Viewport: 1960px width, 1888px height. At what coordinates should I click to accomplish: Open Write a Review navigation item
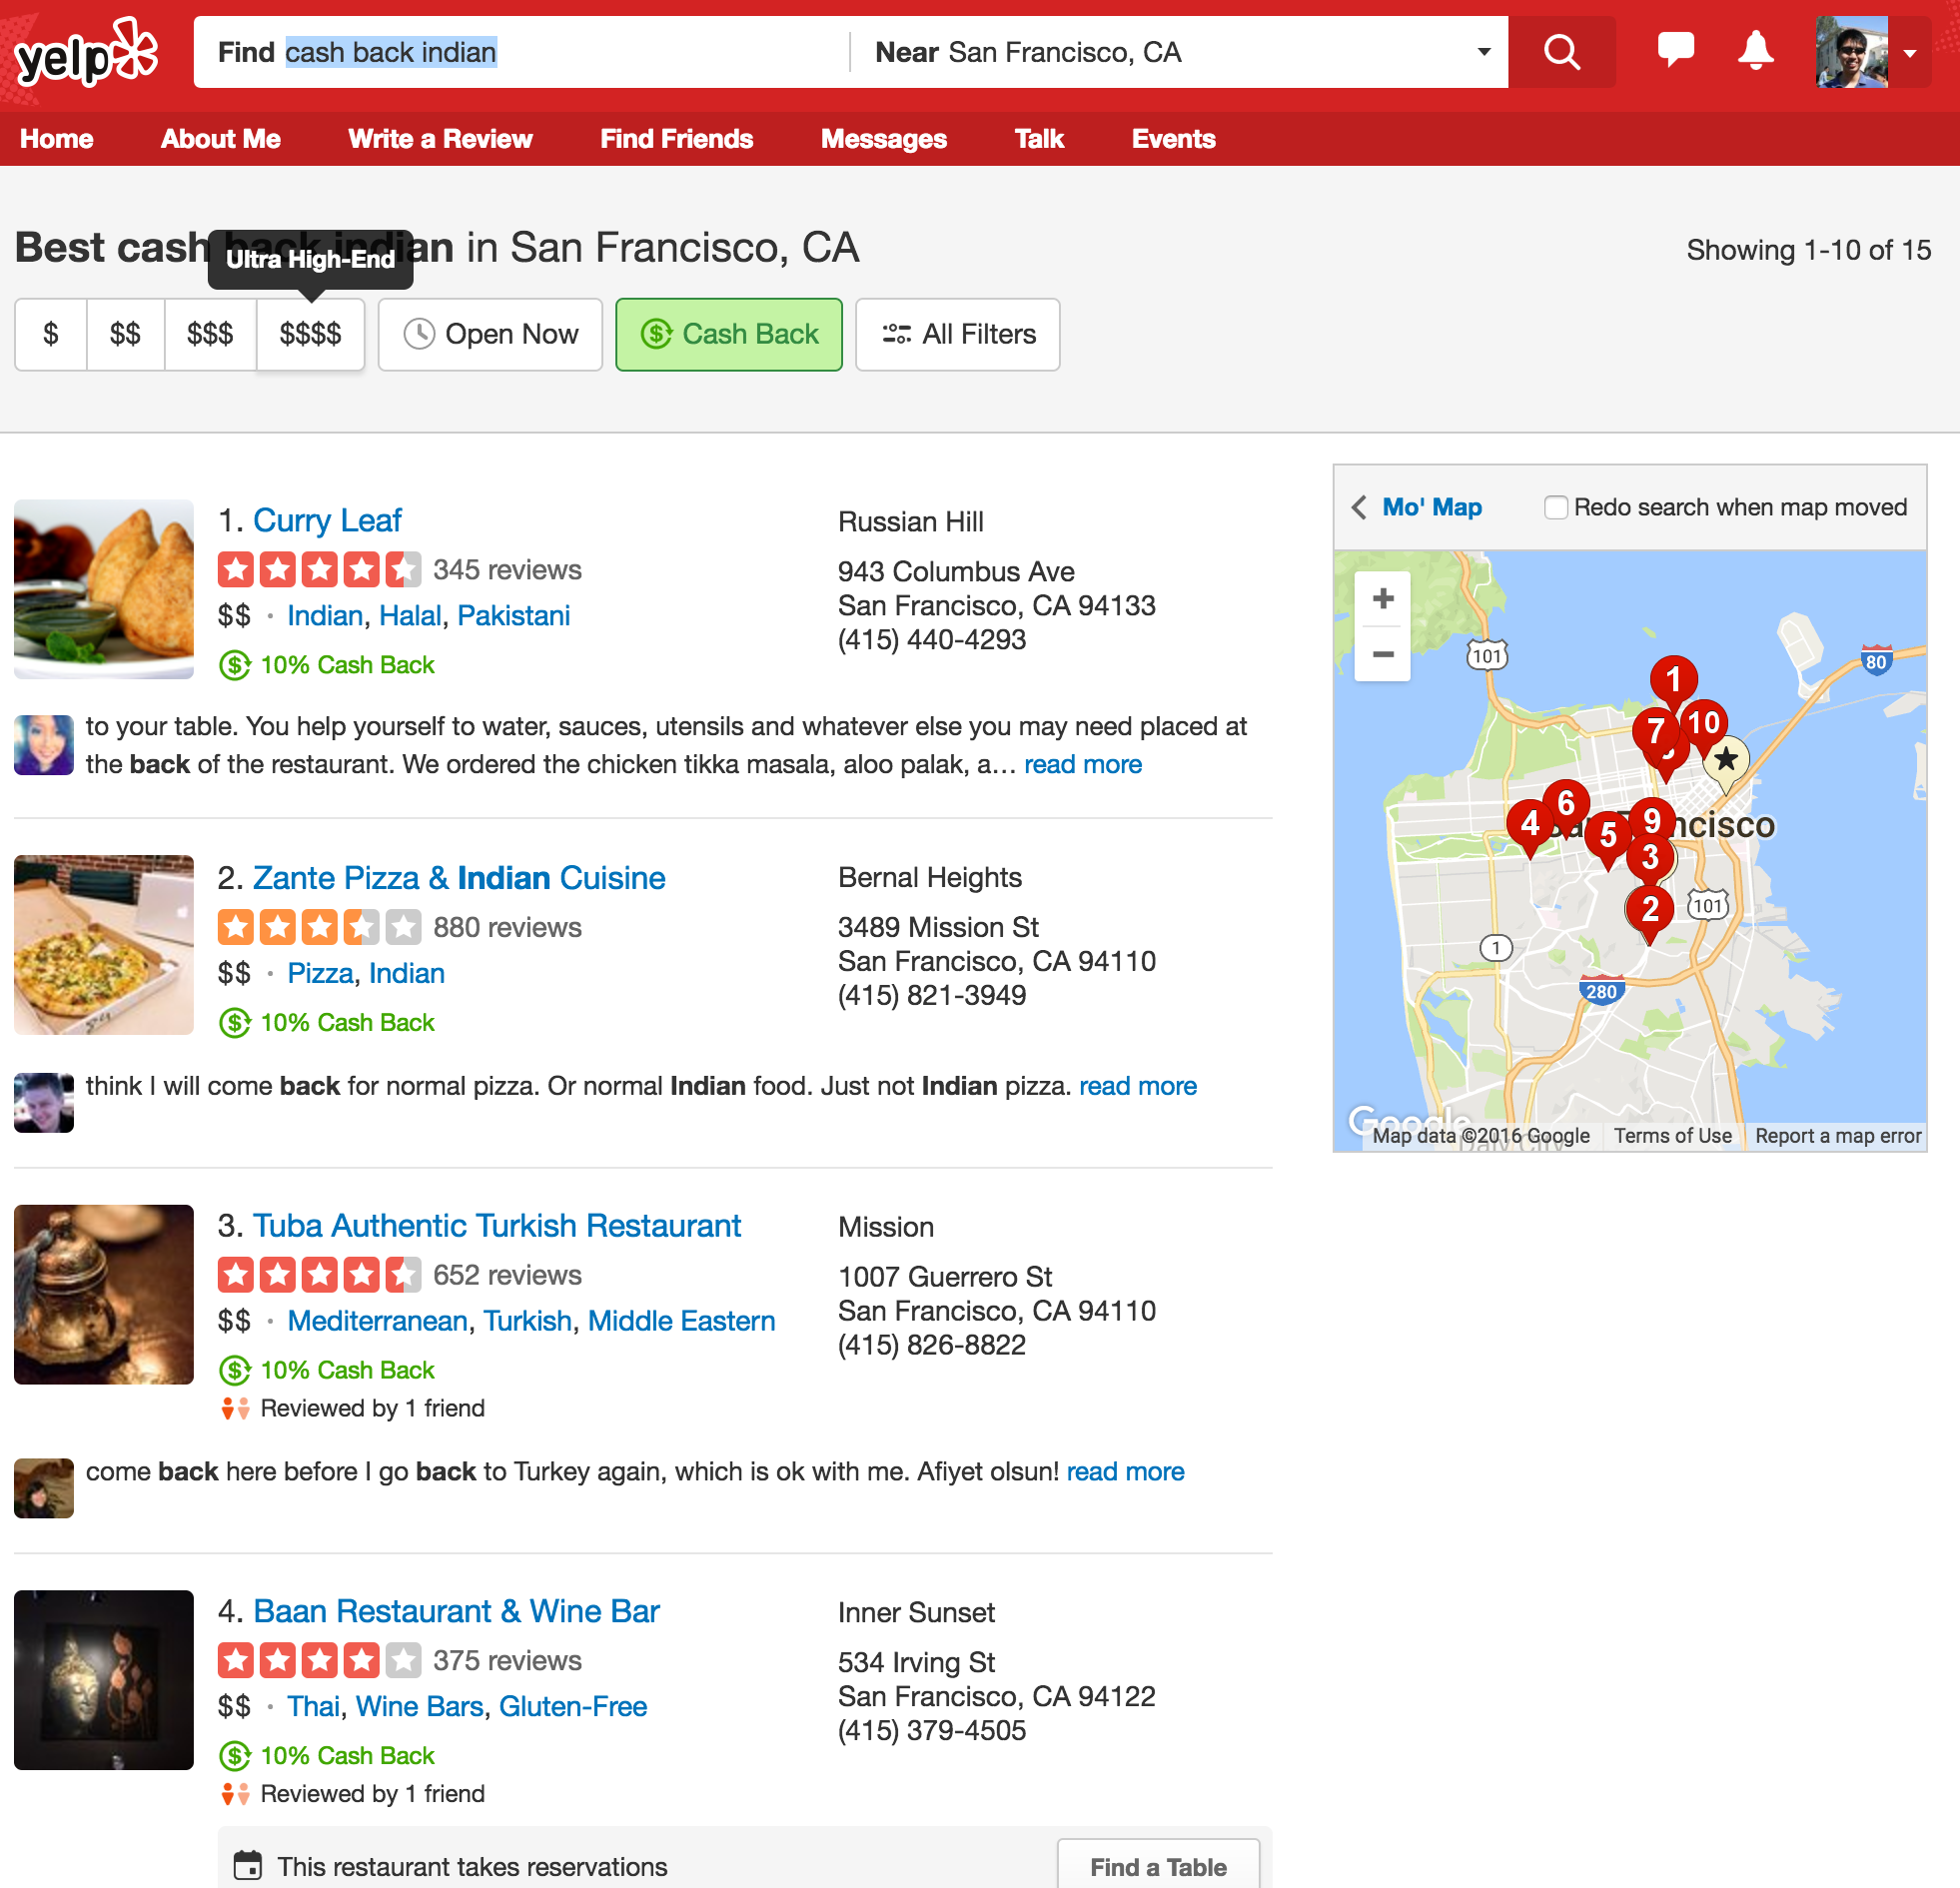coord(440,139)
